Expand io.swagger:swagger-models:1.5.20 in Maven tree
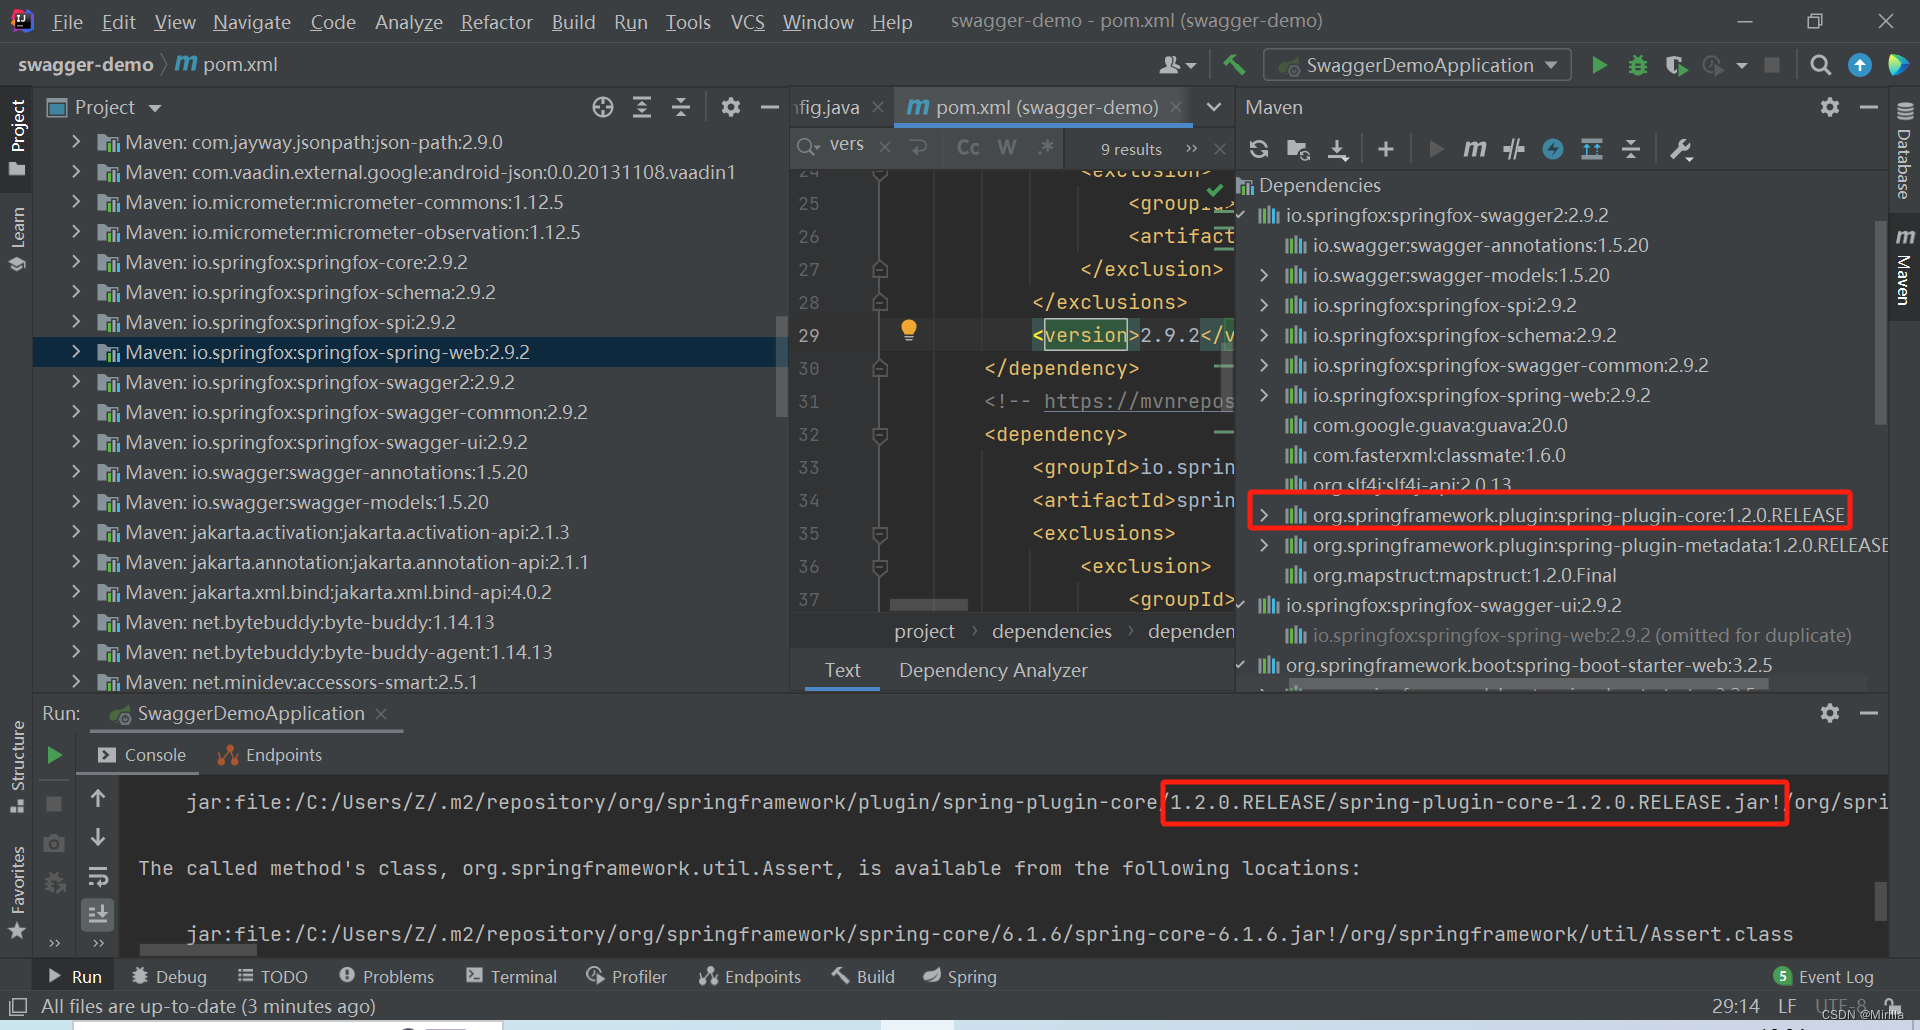 [x=1264, y=275]
